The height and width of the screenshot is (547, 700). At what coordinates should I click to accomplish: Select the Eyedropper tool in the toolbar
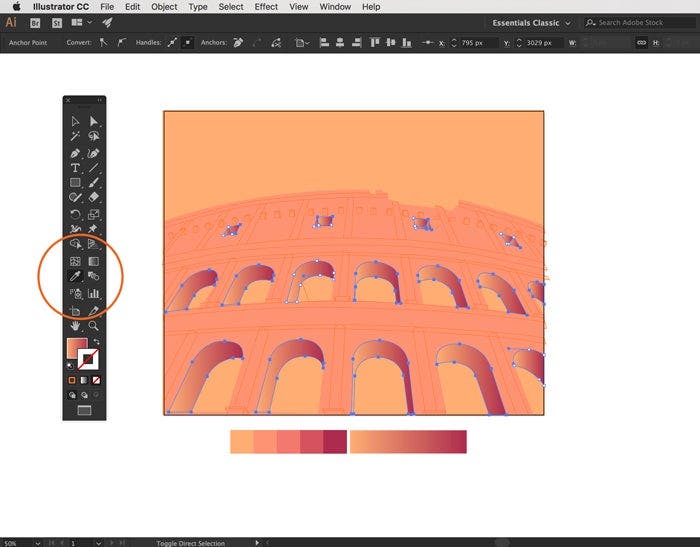75,276
